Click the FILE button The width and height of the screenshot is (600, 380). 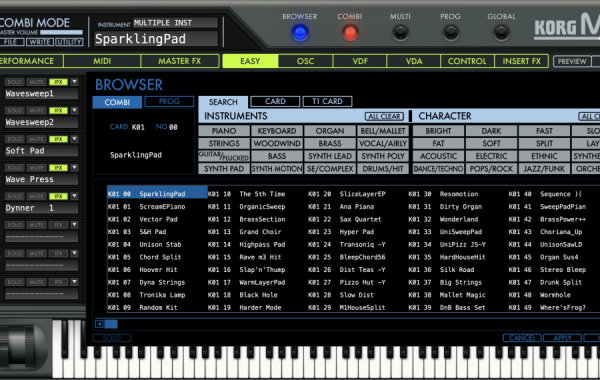click(x=11, y=42)
